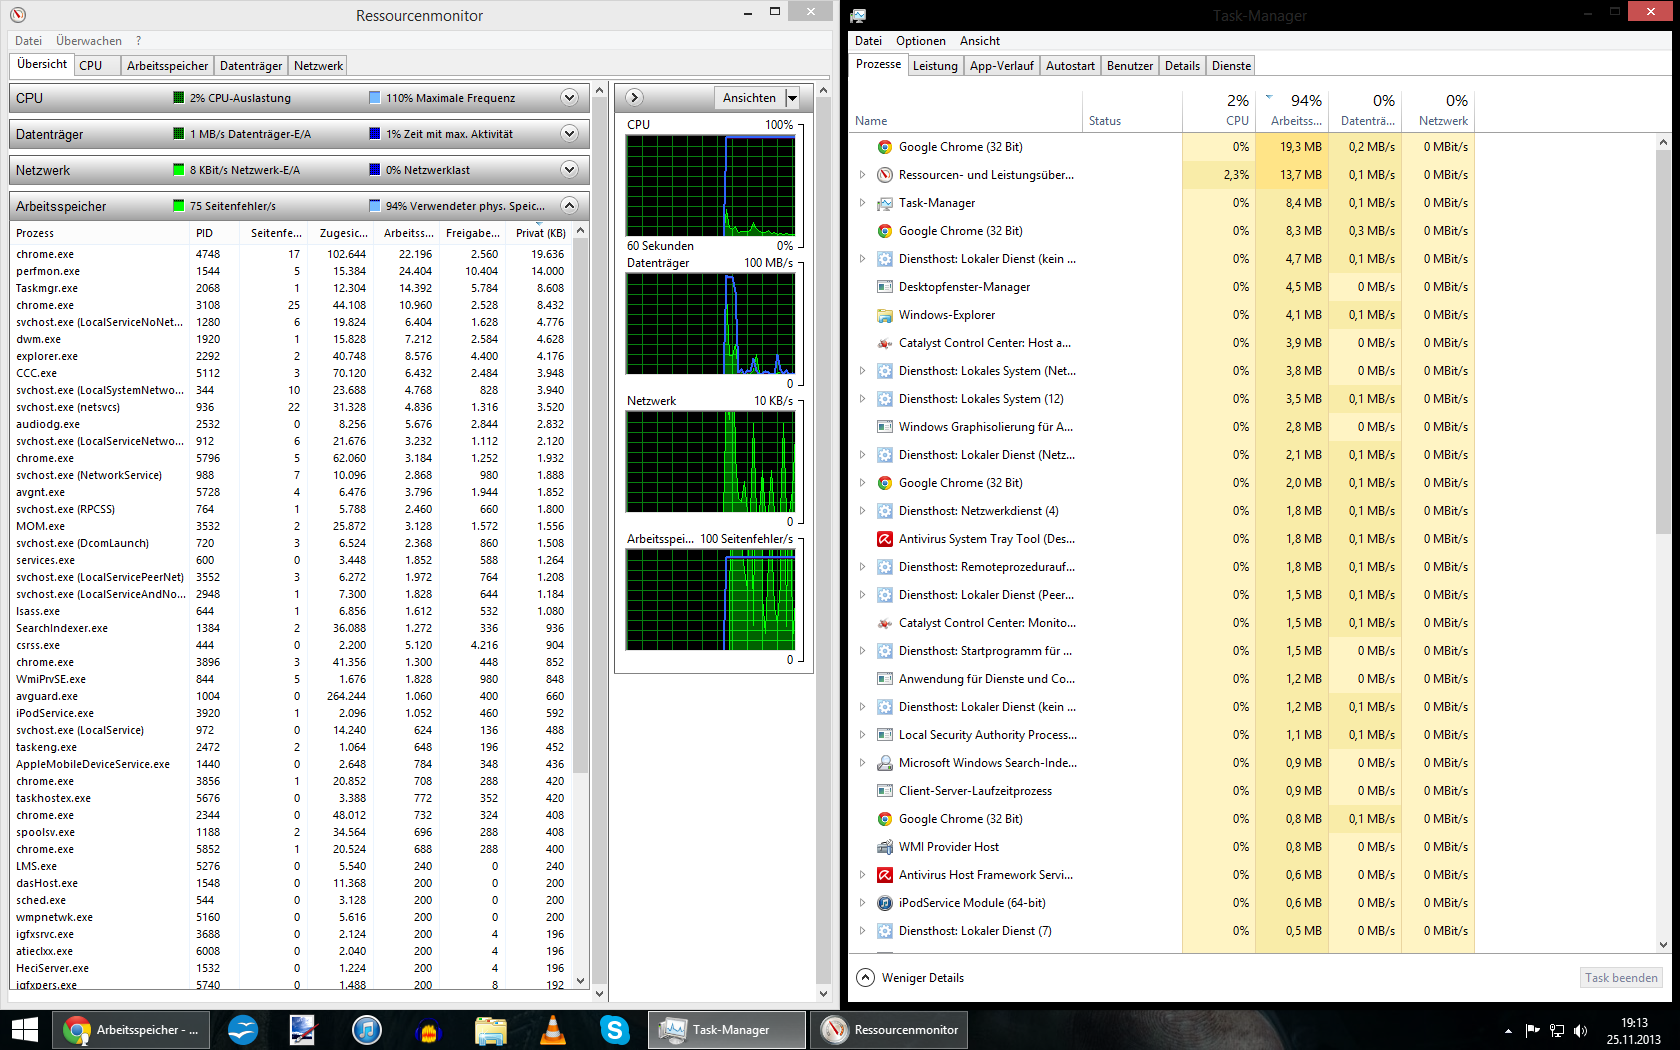Click the Antivirus System Tray Tool icon

click(884, 539)
